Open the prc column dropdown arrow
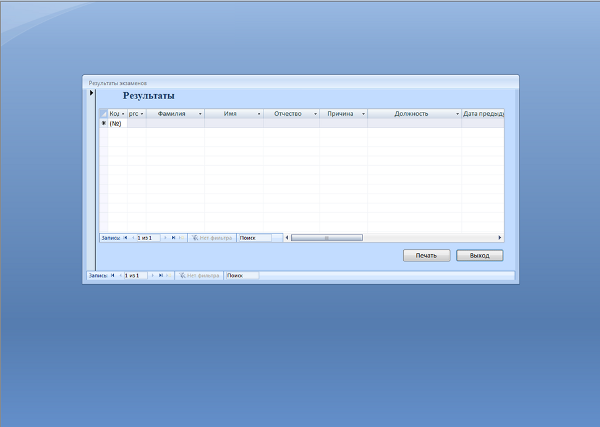This screenshot has height=427, width=600. 142,114
